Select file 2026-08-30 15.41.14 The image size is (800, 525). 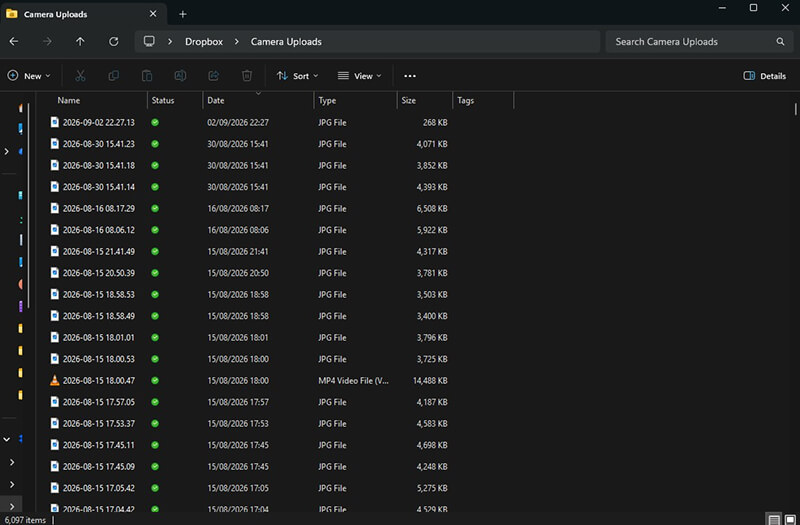[x=98, y=187]
